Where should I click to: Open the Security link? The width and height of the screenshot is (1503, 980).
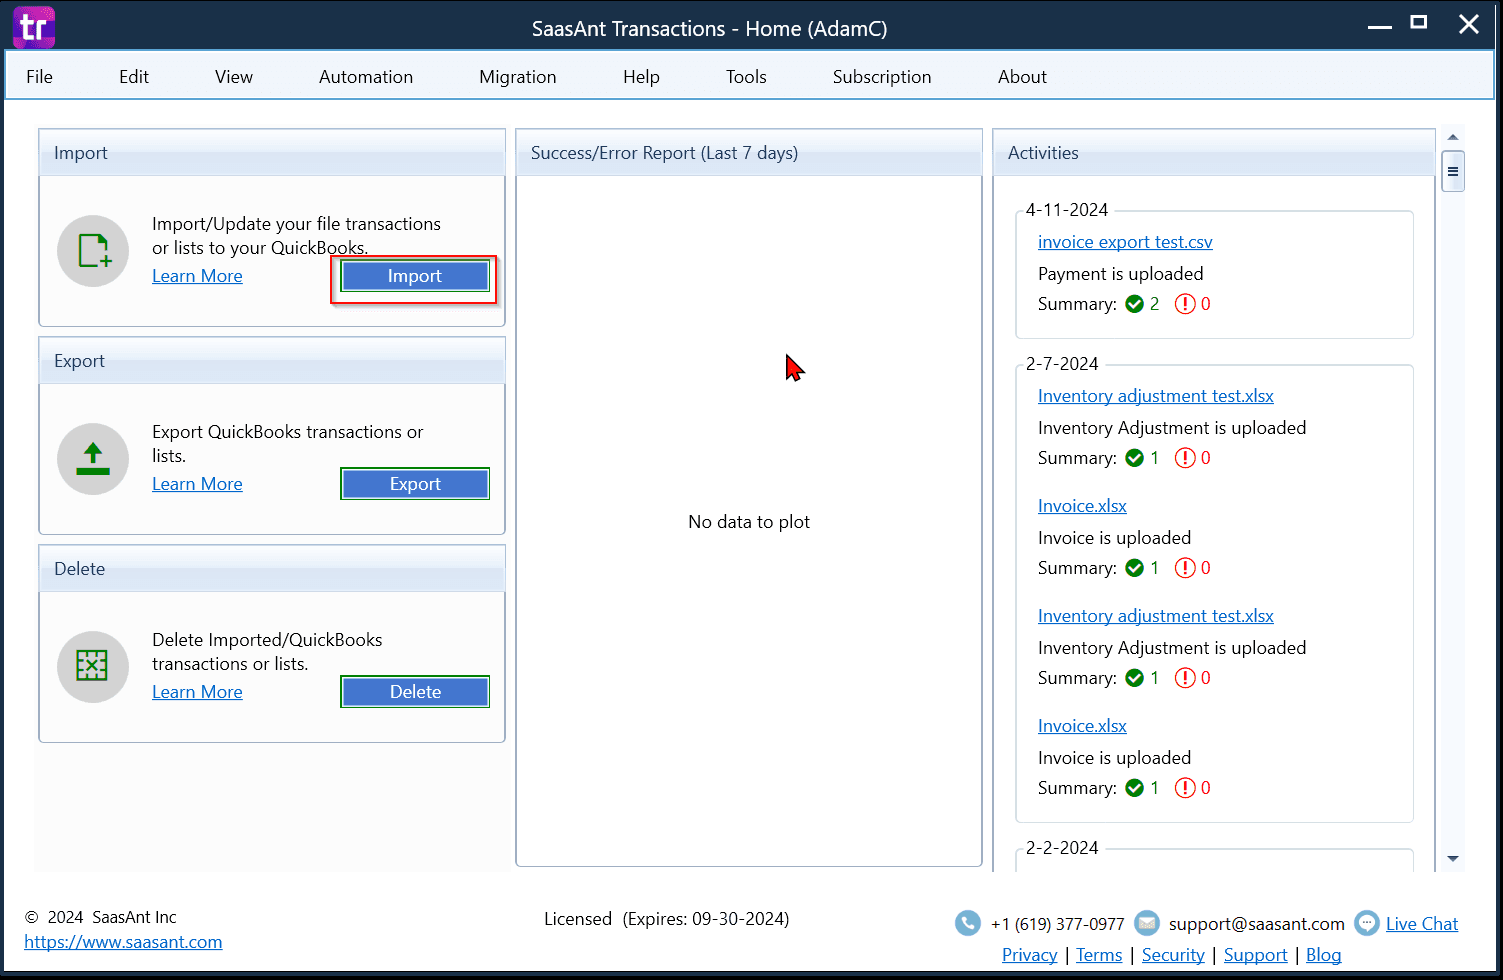pyautogui.click(x=1173, y=955)
